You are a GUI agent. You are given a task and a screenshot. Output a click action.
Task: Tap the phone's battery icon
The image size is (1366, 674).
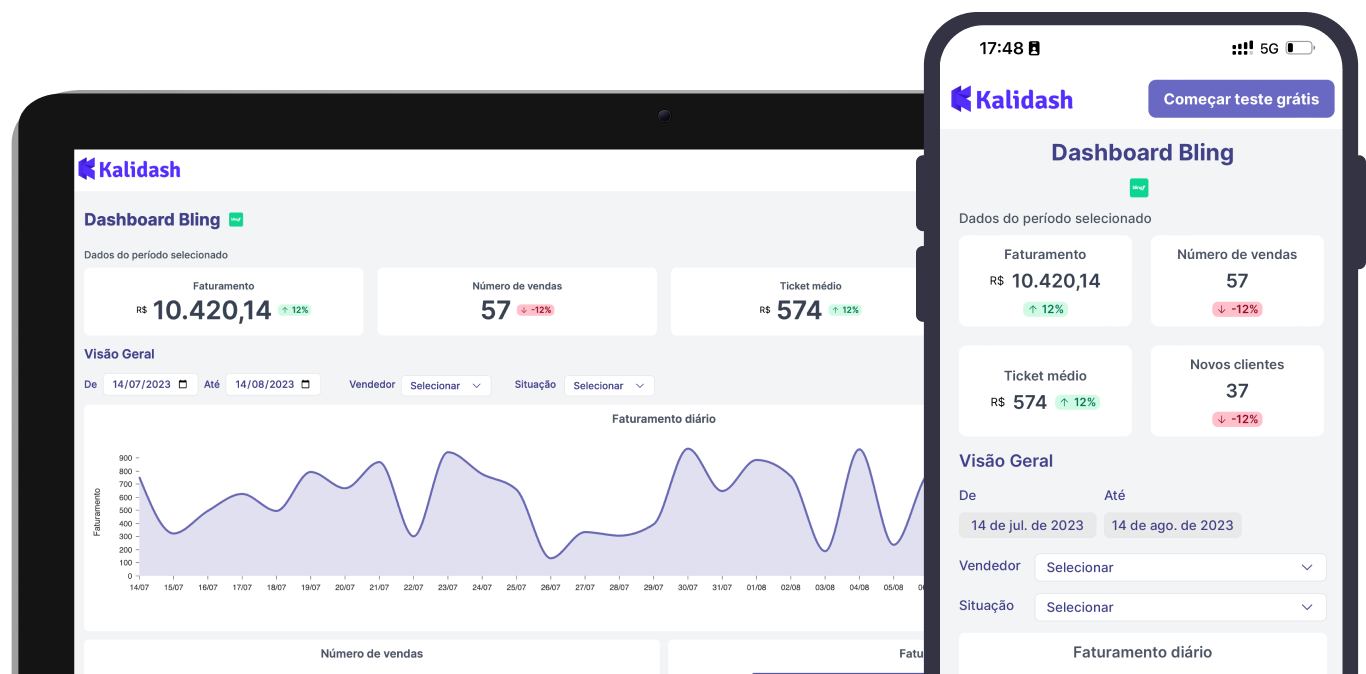coord(1299,48)
